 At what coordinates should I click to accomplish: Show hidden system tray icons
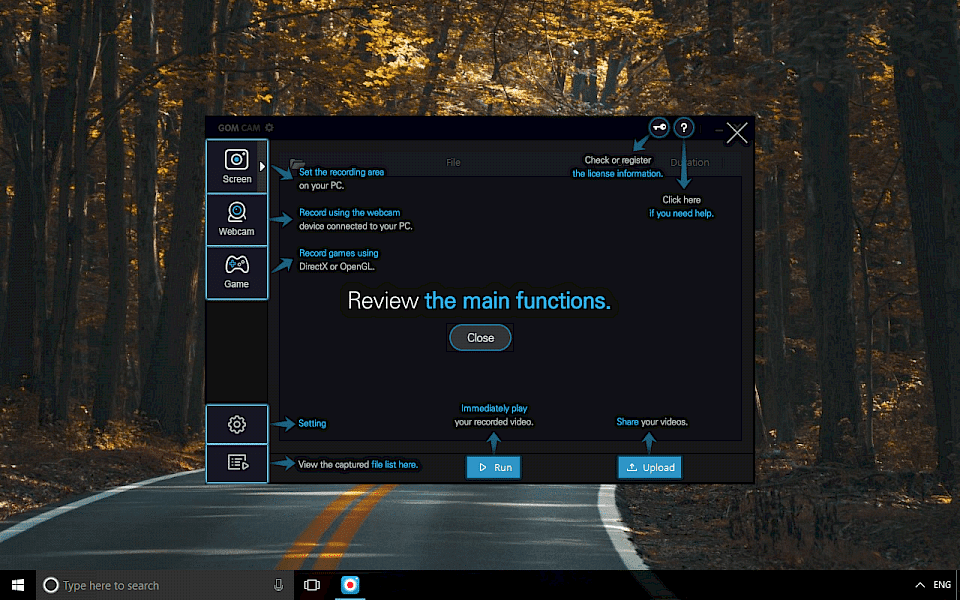click(920, 585)
